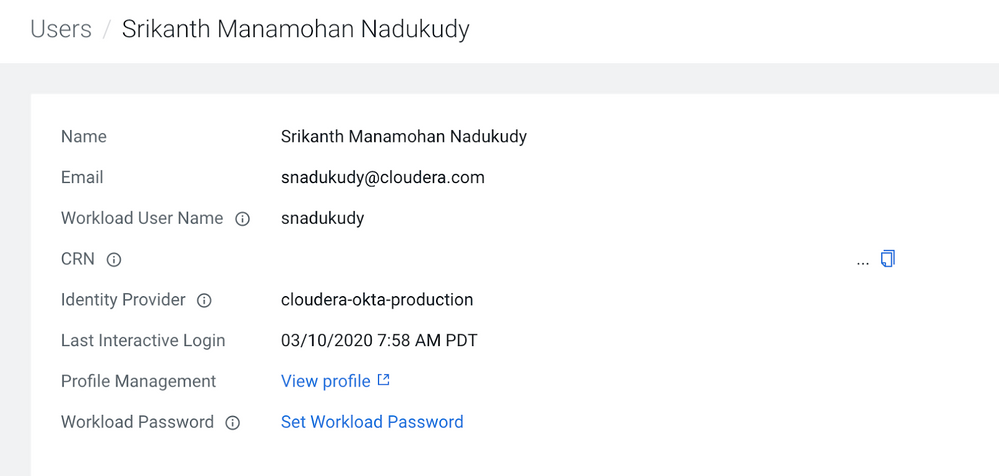Click the user name in the breadcrumb header
The height and width of the screenshot is (476, 999).
pos(295,29)
